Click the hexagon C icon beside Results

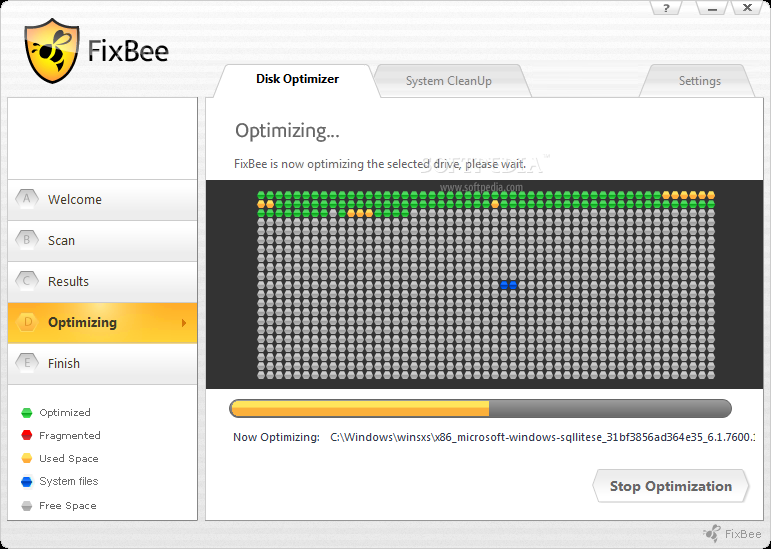point(27,281)
